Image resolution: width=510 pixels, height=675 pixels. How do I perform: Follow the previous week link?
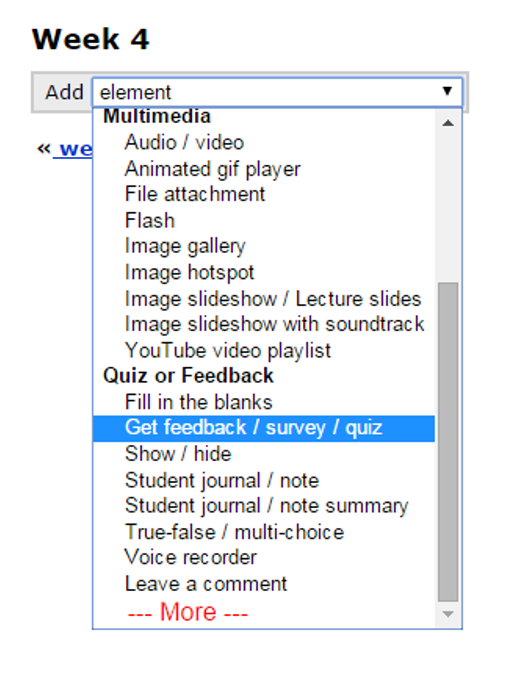pyautogui.click(x=72, y=149)
